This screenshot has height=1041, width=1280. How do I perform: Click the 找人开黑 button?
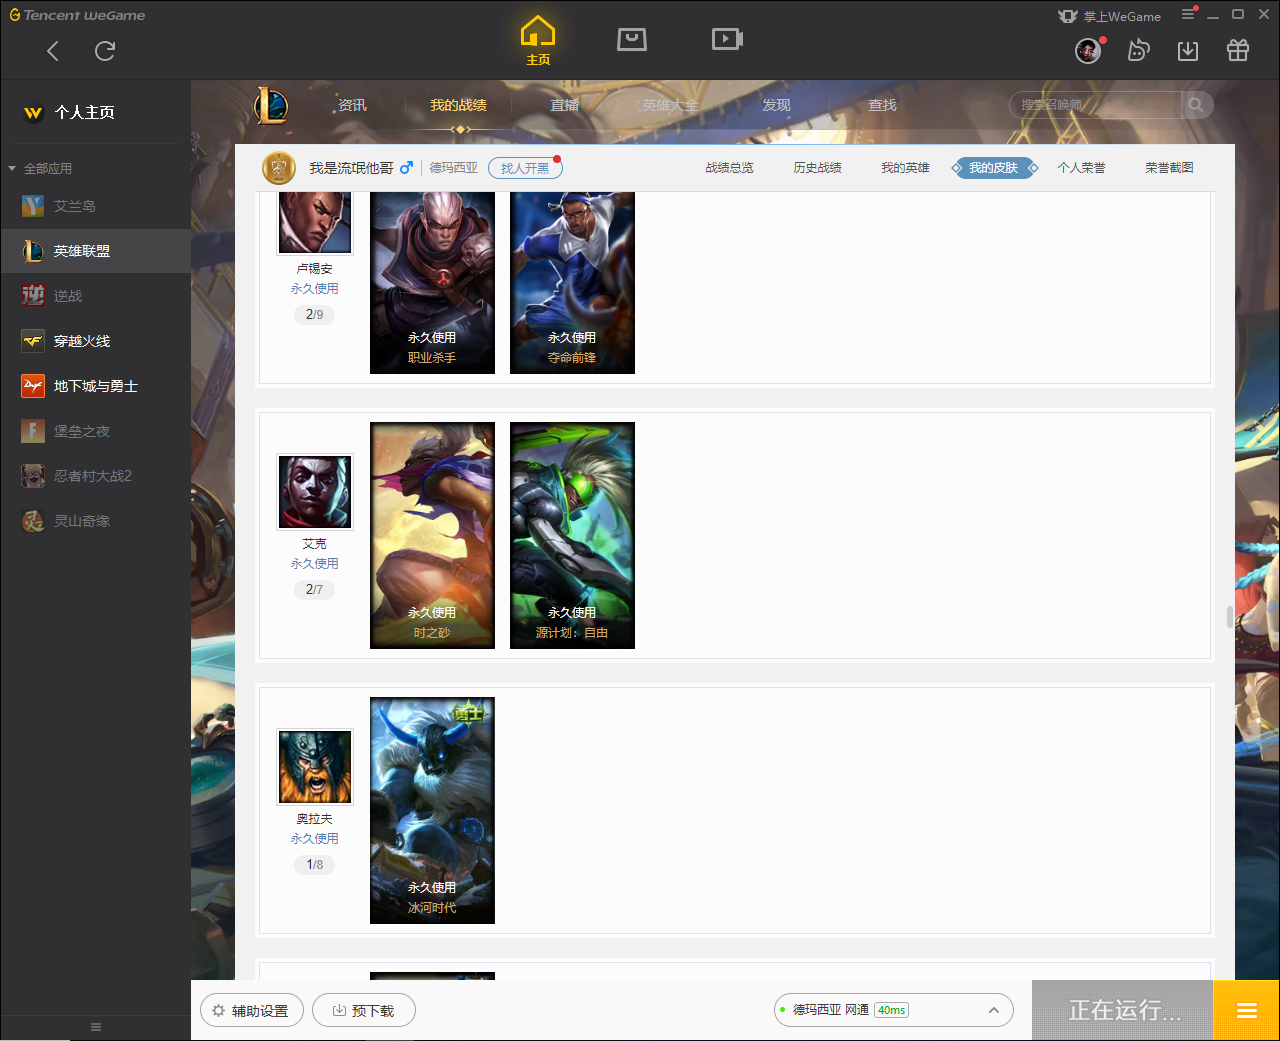point(525,168)
